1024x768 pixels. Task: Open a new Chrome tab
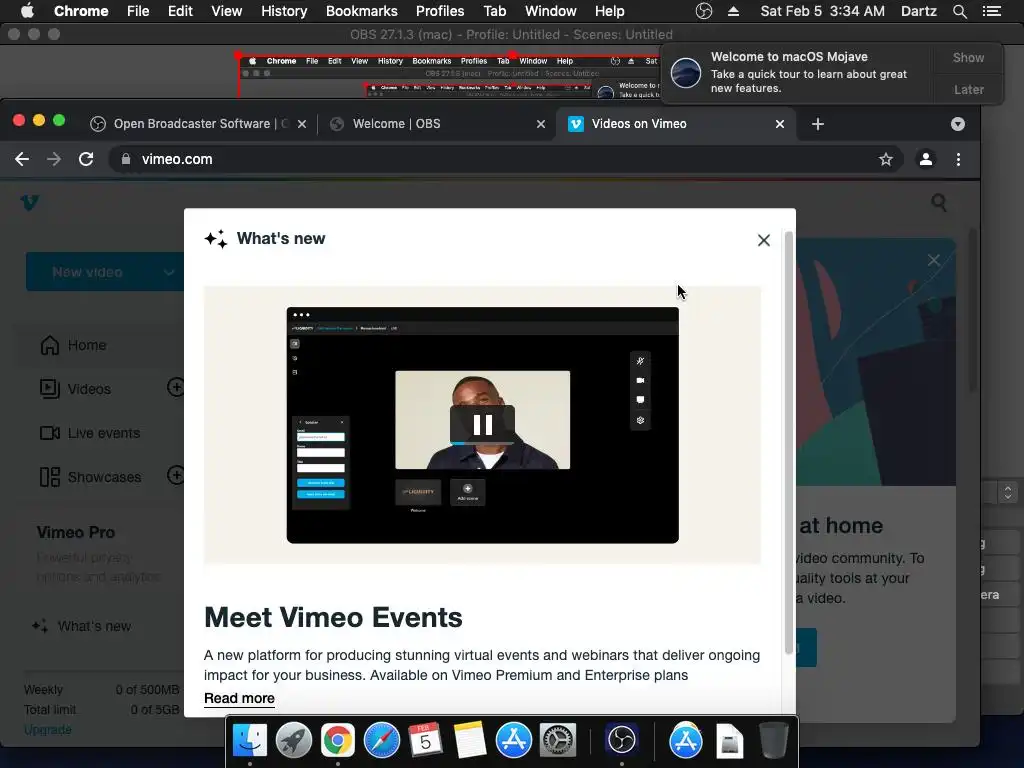(x=818, y=124)
